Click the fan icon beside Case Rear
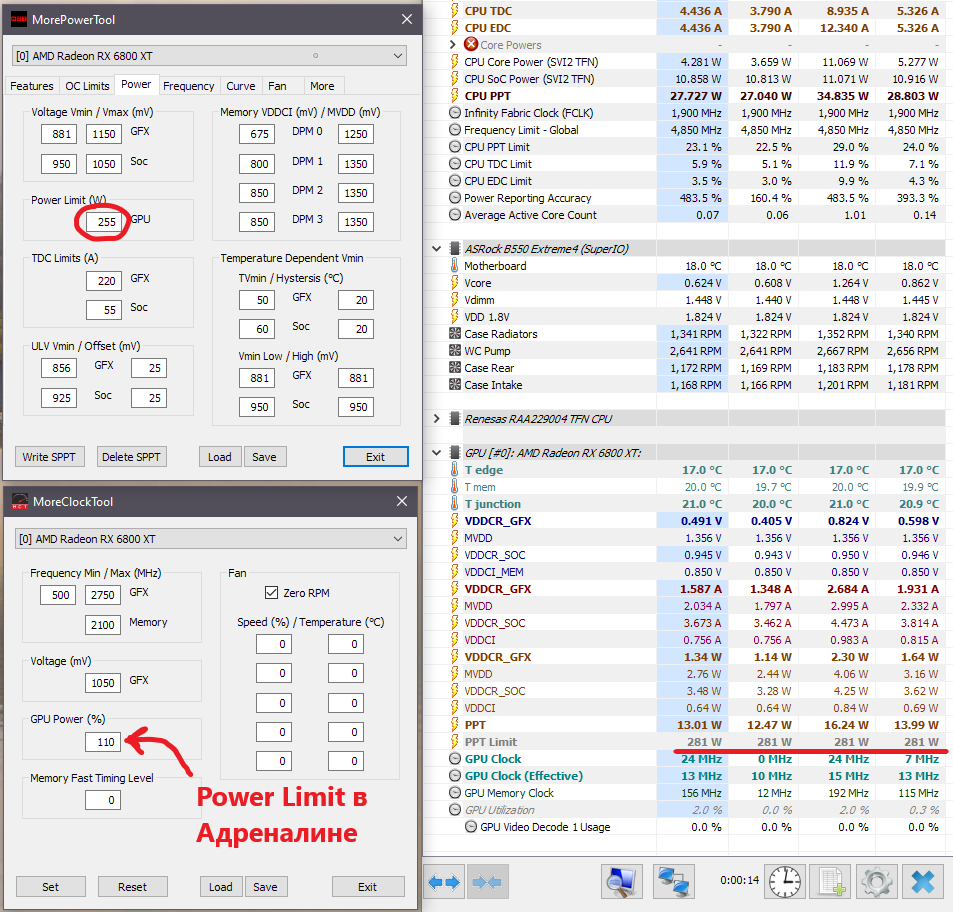953x912 pixels. (x=455, y=368)
